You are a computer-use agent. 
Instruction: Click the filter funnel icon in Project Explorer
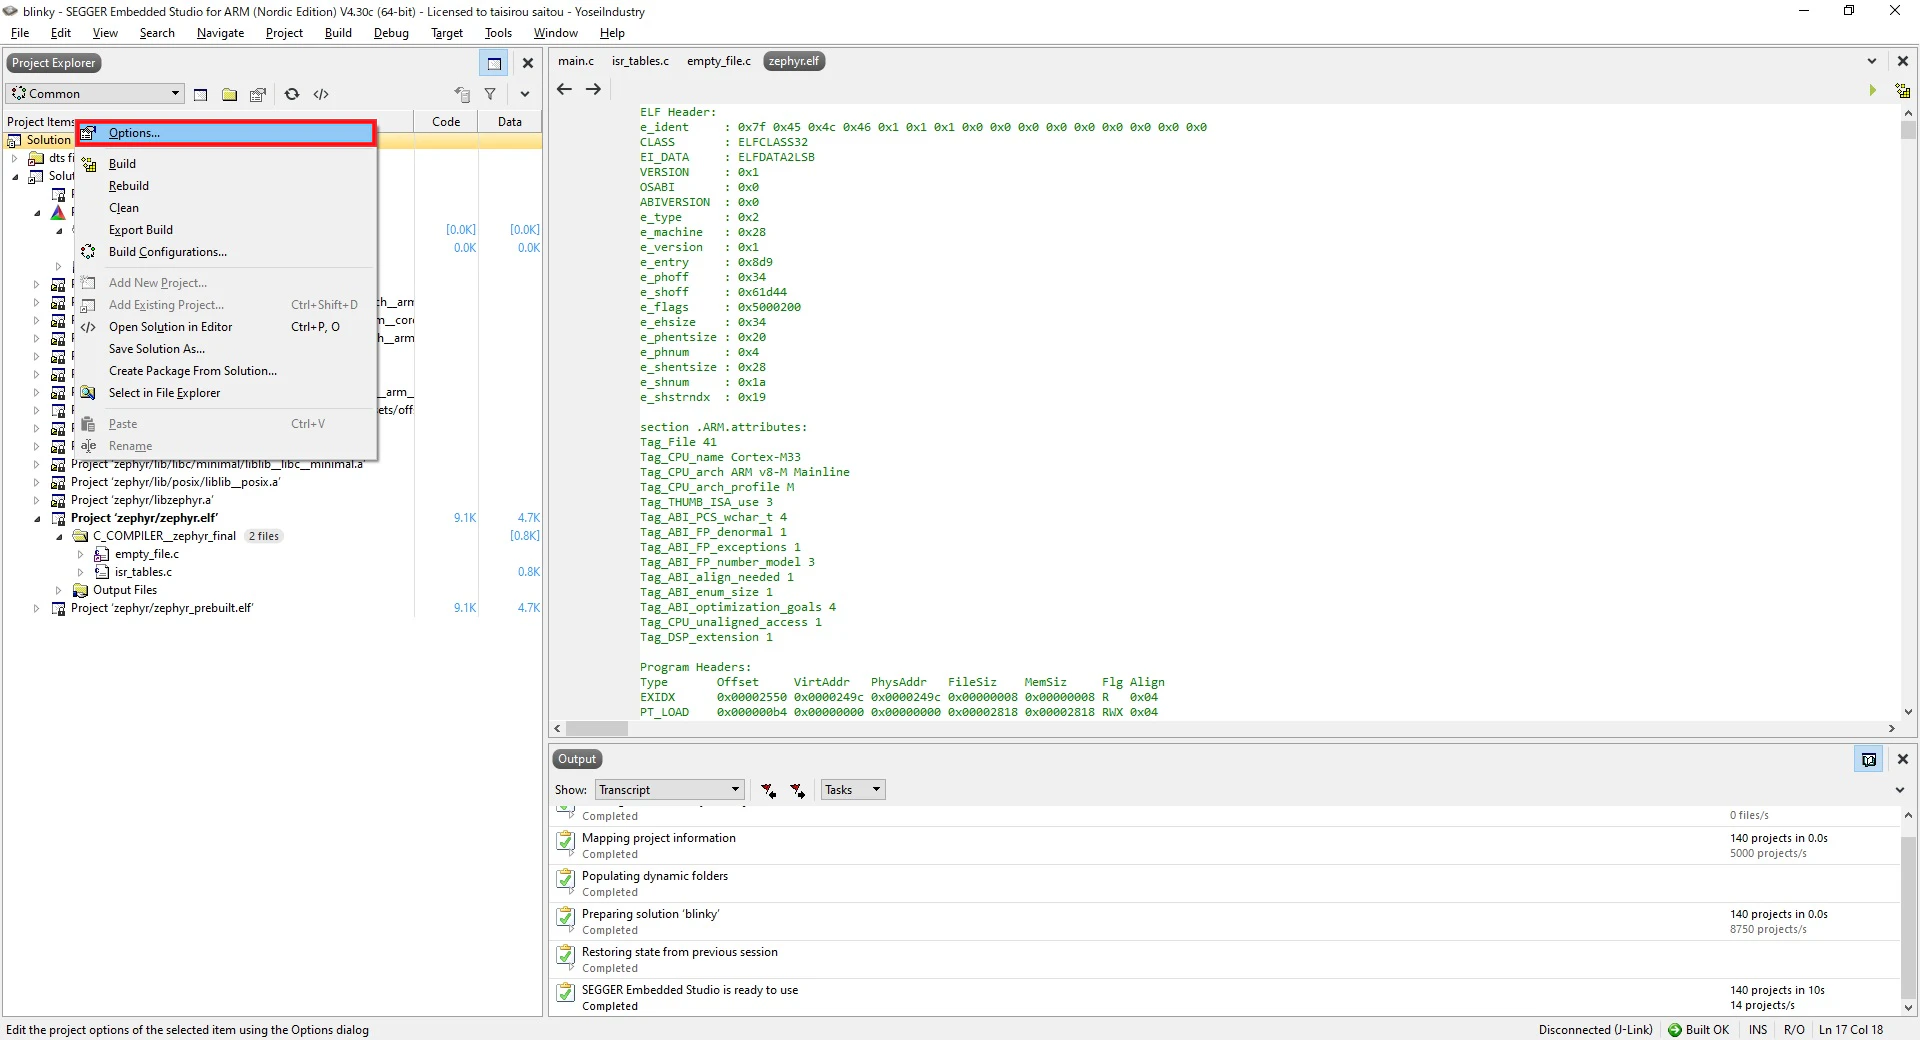click(x=490, y=94)
